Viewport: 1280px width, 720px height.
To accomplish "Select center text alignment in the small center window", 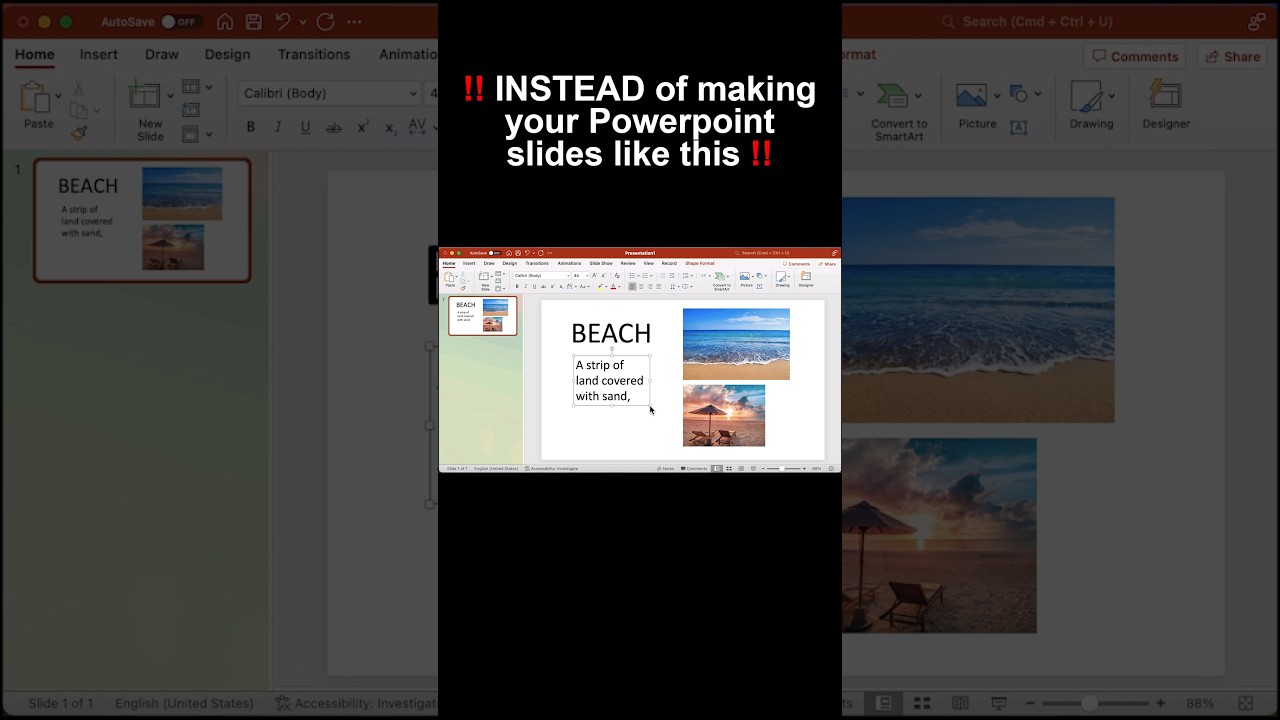I will pos(641,286).
